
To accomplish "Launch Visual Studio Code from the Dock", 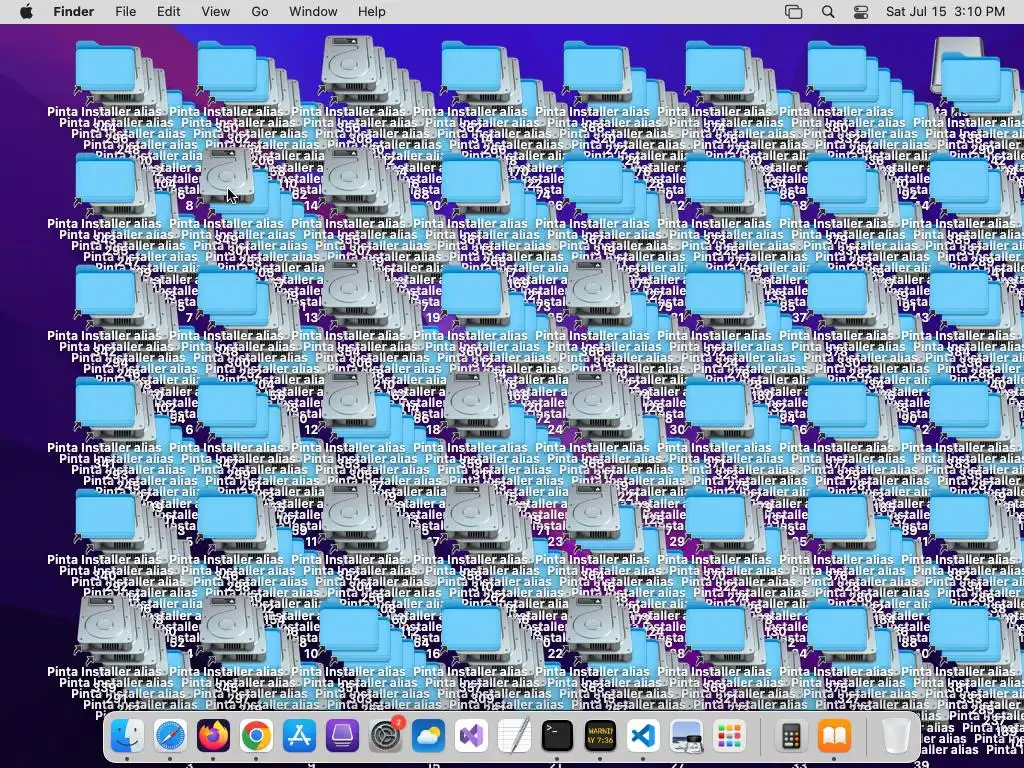I will tap(643, 736).
